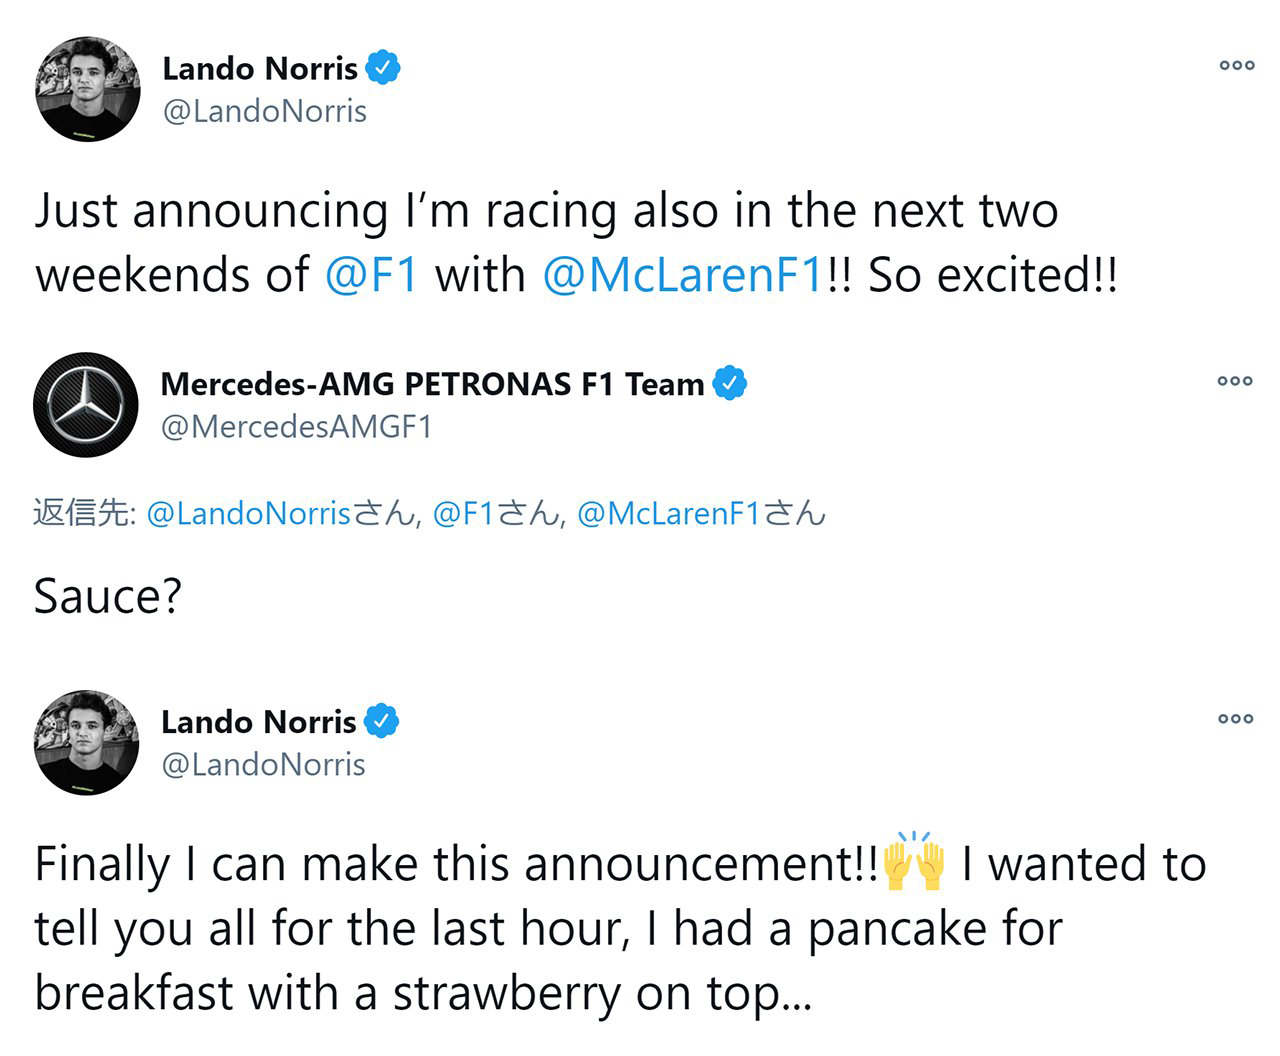This screenshot has width=1280, height=1056.
Task: Click verified badge next to Mercedes-AMG PETRONAS F1 Team
Action: pos(730,383)
